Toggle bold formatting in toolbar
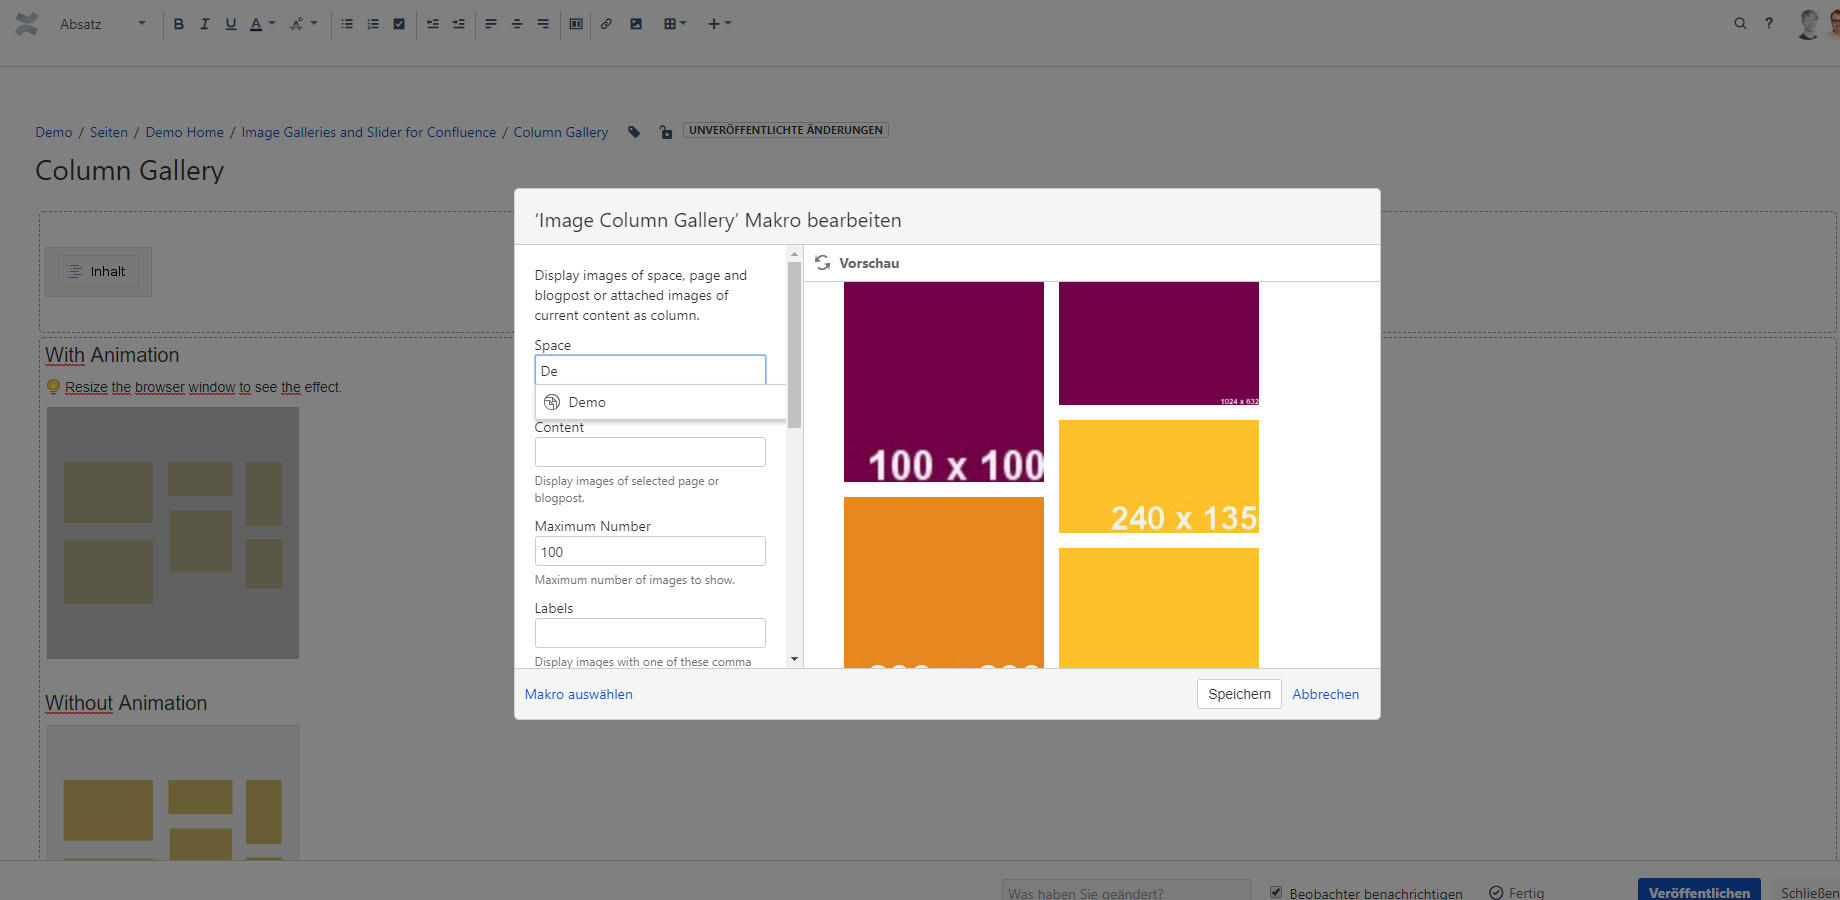The width and height of the screenshot is (1840, 900). click(x=178, y=24)
